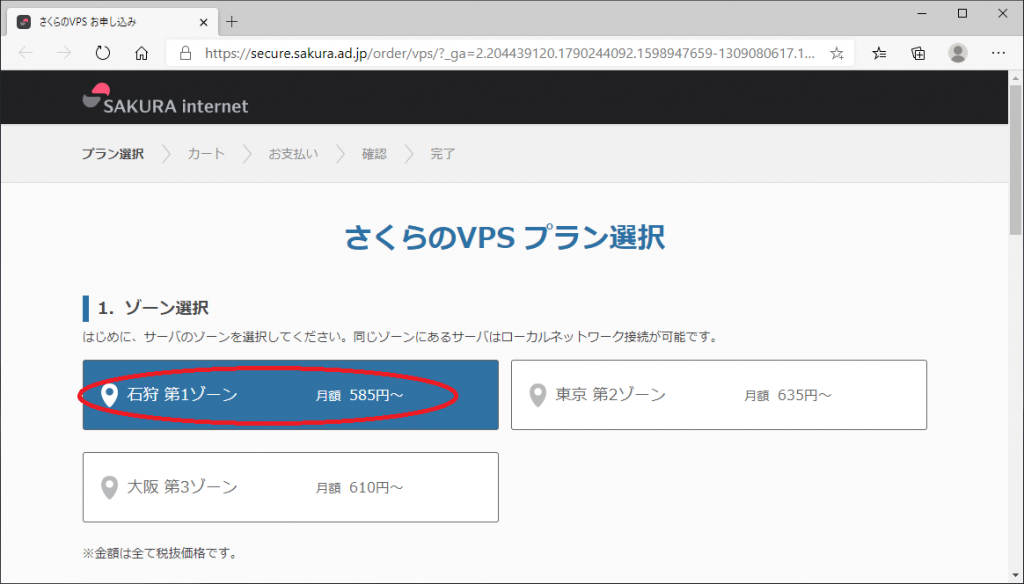
Task: Open browser settings ellipsis menu
Action: (x=998, y=53)
